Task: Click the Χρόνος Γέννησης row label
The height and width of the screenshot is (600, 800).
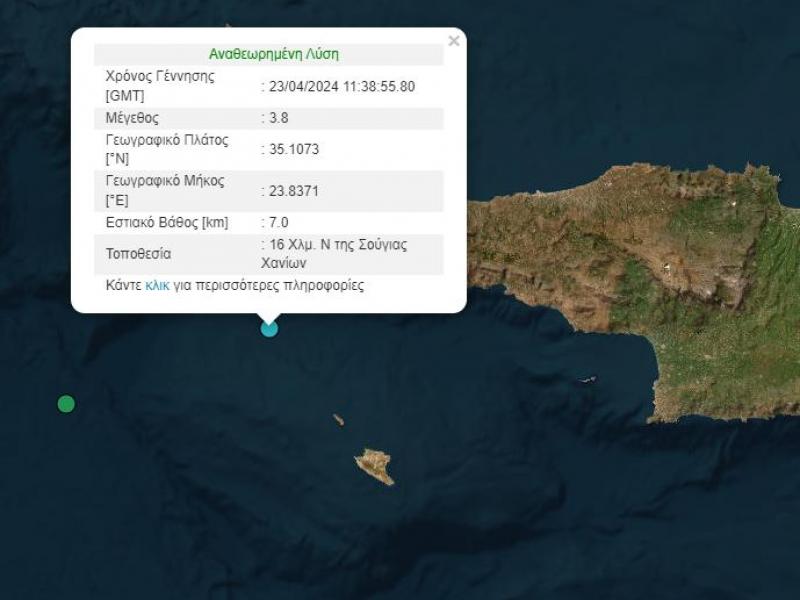Action: pos(160,77)
